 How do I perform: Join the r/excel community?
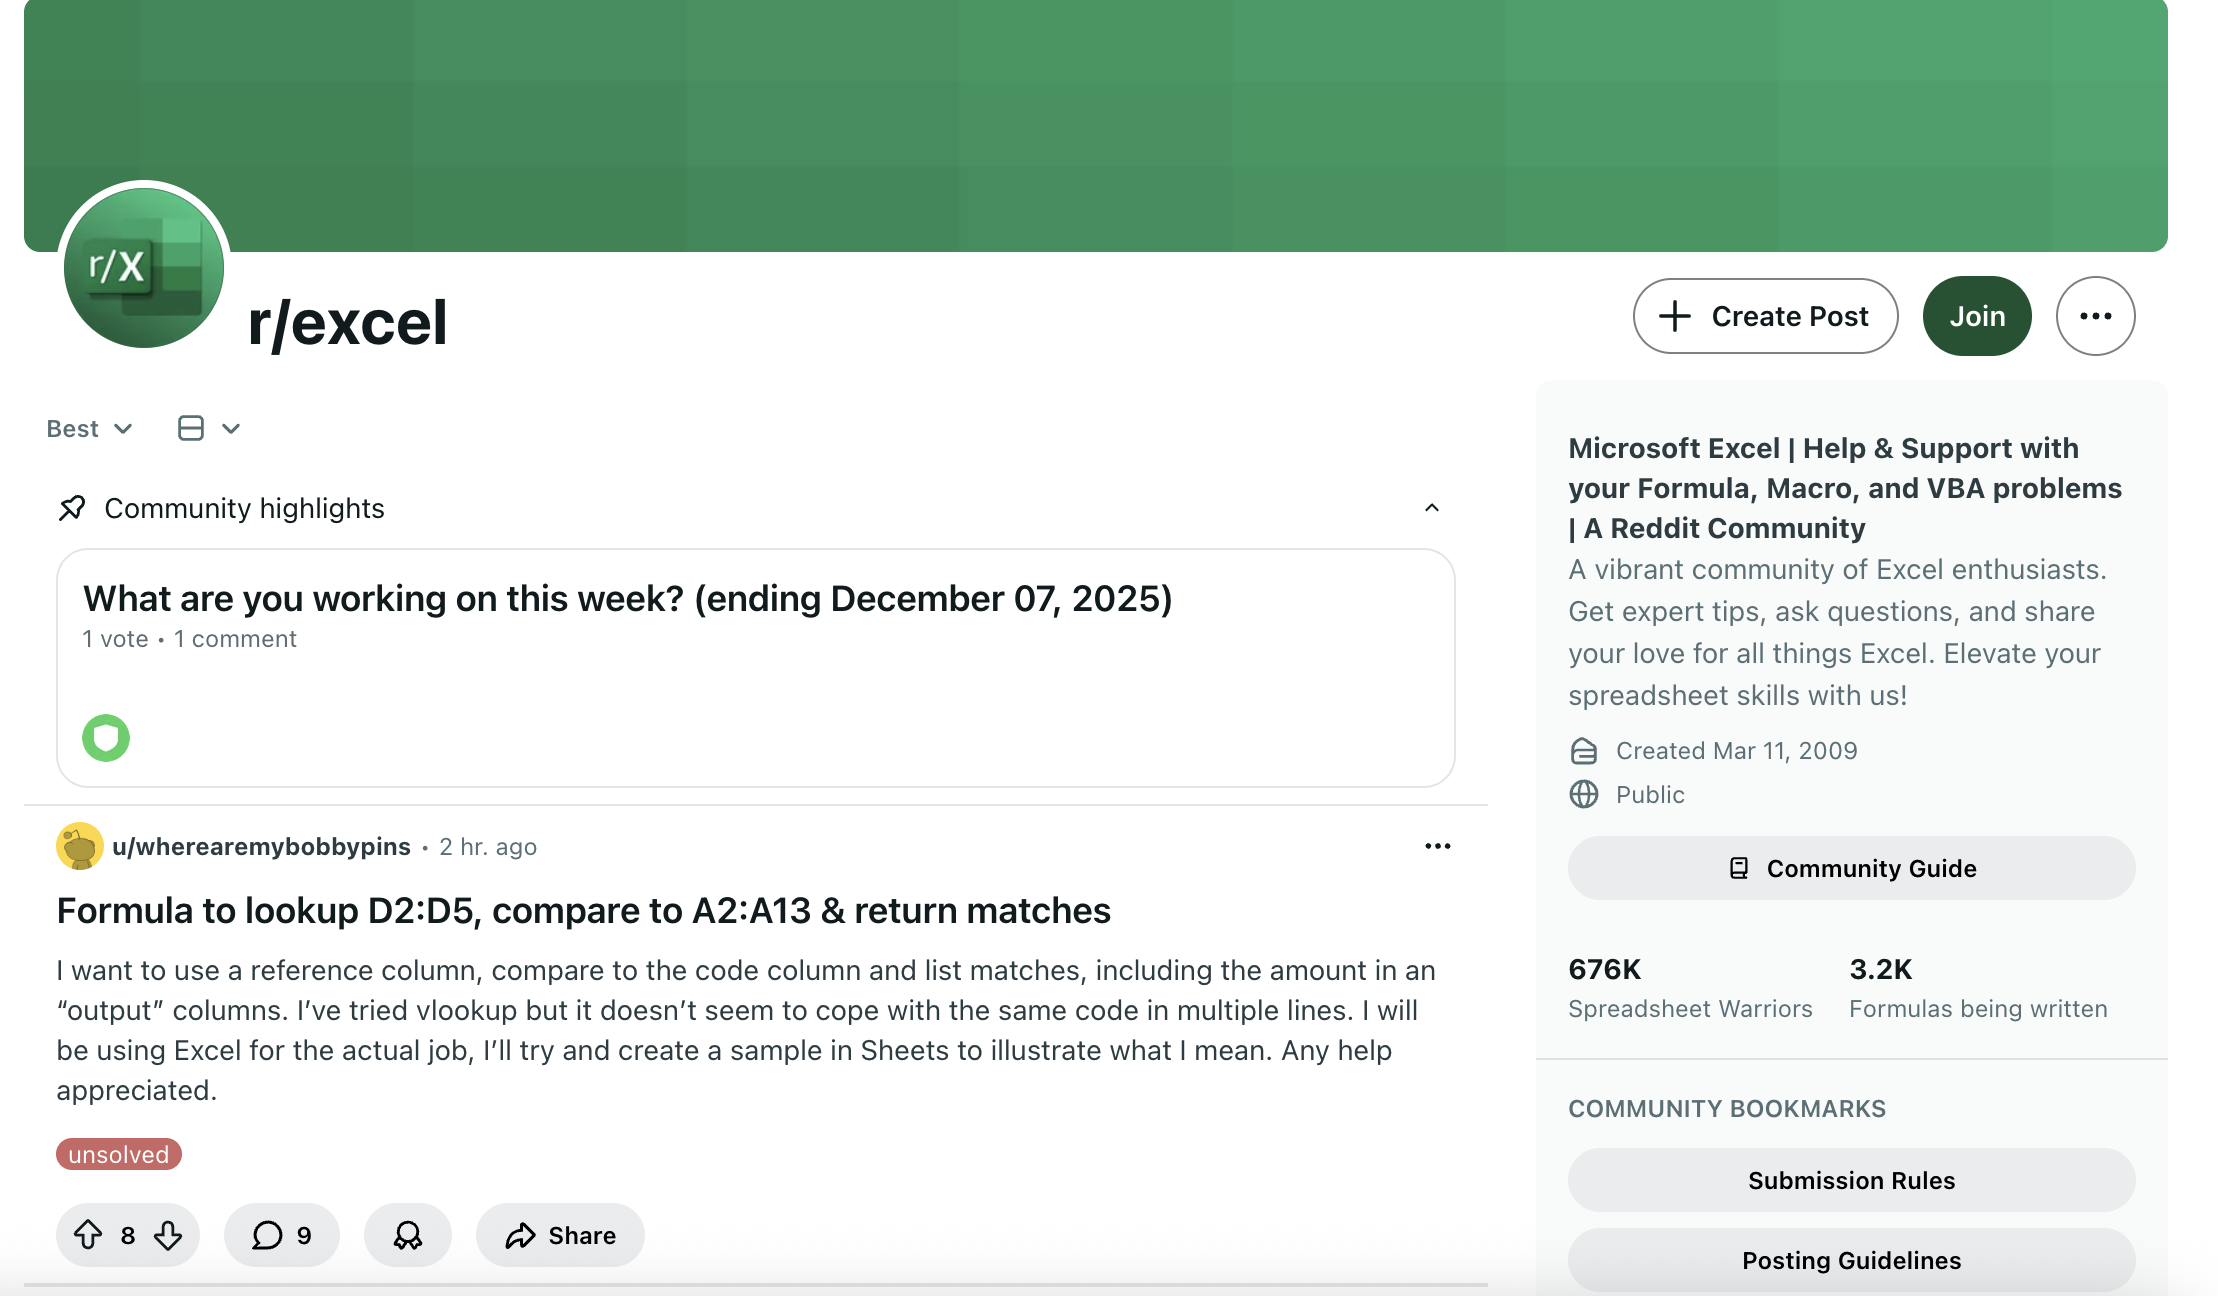tap(1976, 316)
